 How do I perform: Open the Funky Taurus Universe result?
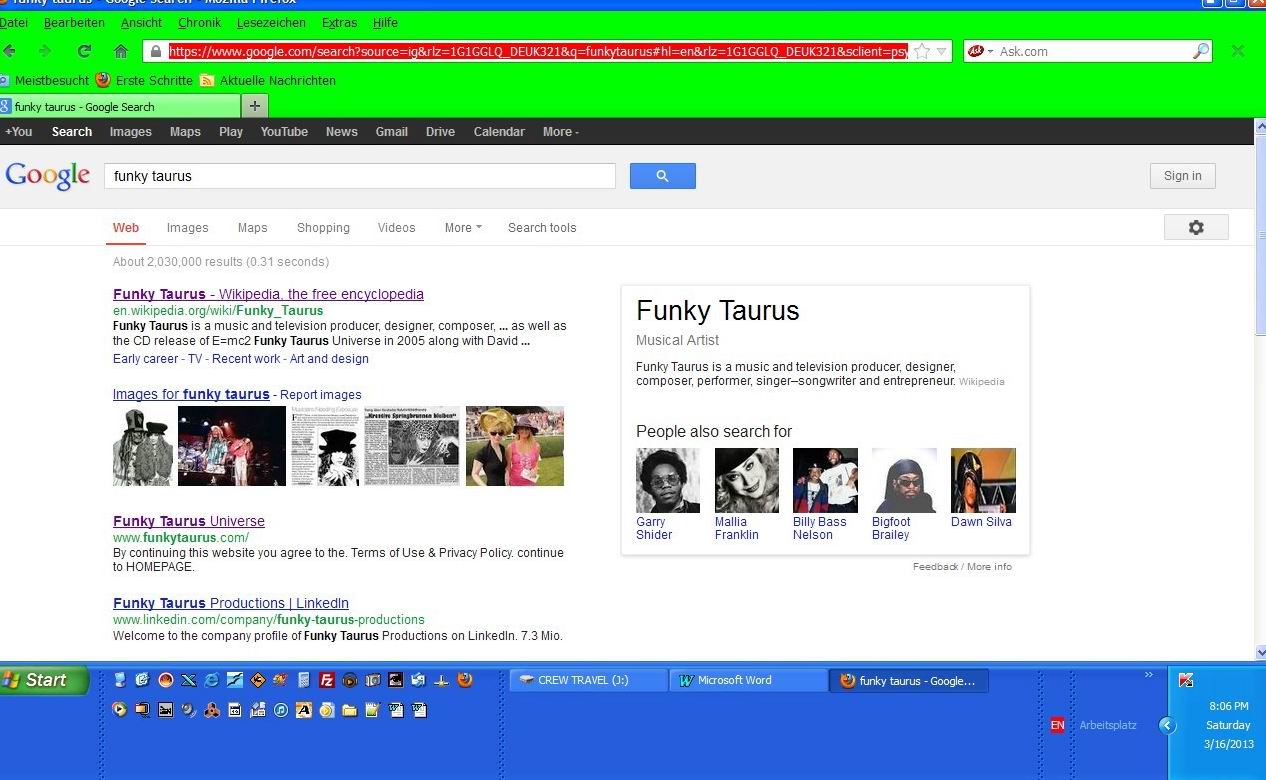click(x=189, y=521)
